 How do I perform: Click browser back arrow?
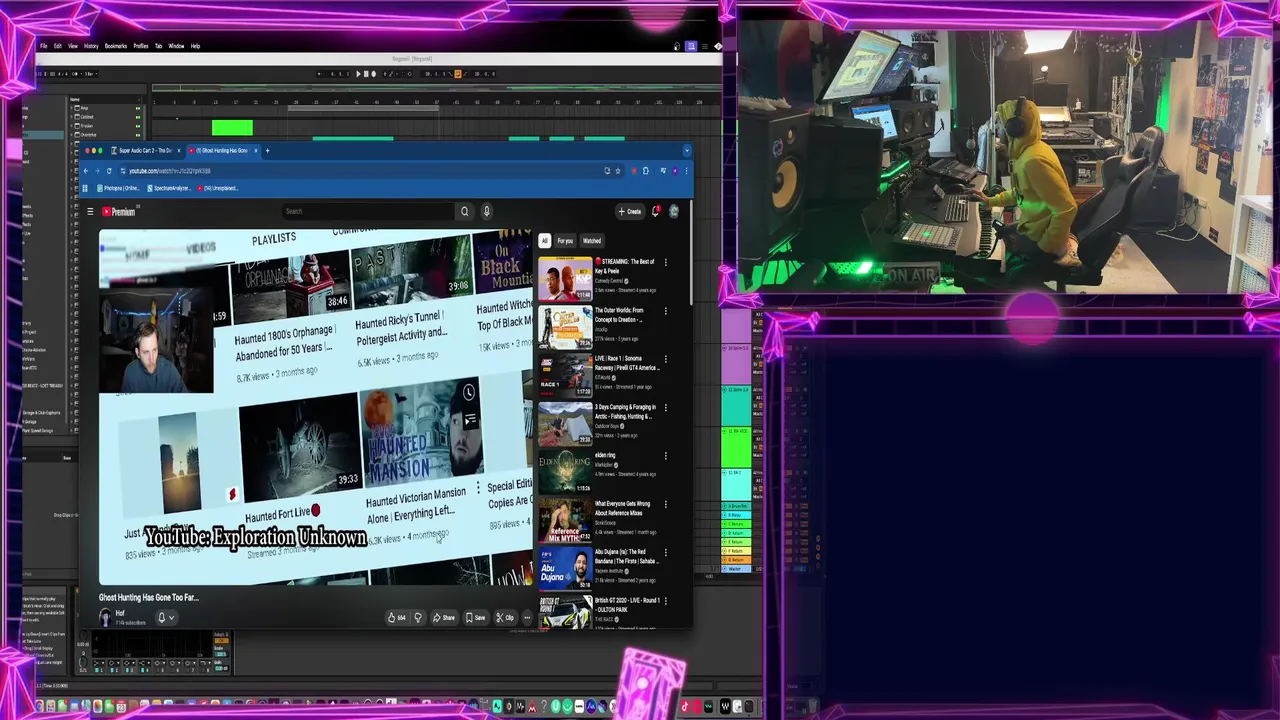[x=86, y=171]
